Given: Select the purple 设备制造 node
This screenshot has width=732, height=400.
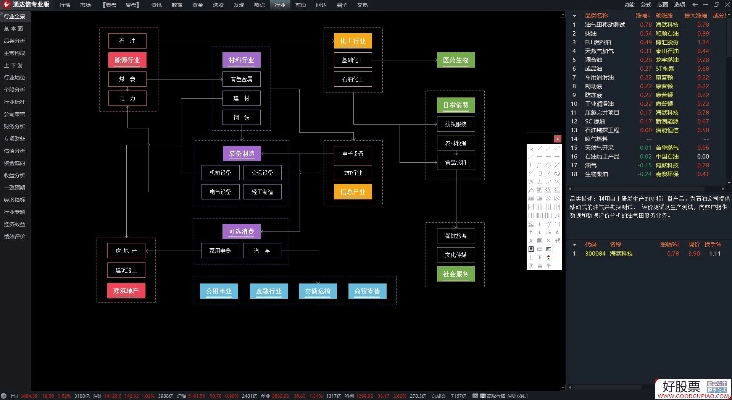Looking at the screenshot, I should [x=241, y=154].
